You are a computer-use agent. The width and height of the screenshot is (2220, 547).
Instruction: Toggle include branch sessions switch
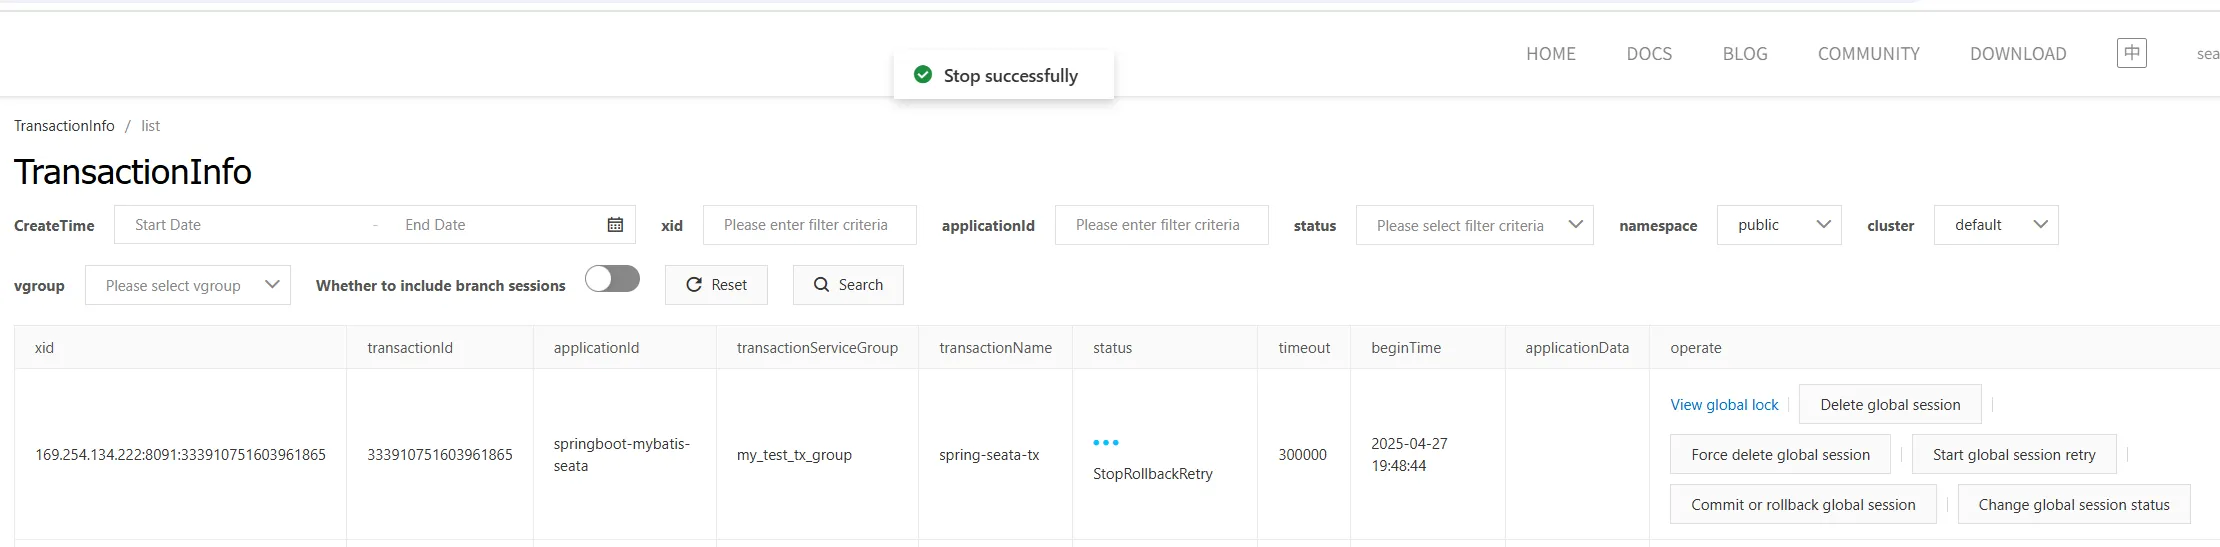(x=612, y=279)
